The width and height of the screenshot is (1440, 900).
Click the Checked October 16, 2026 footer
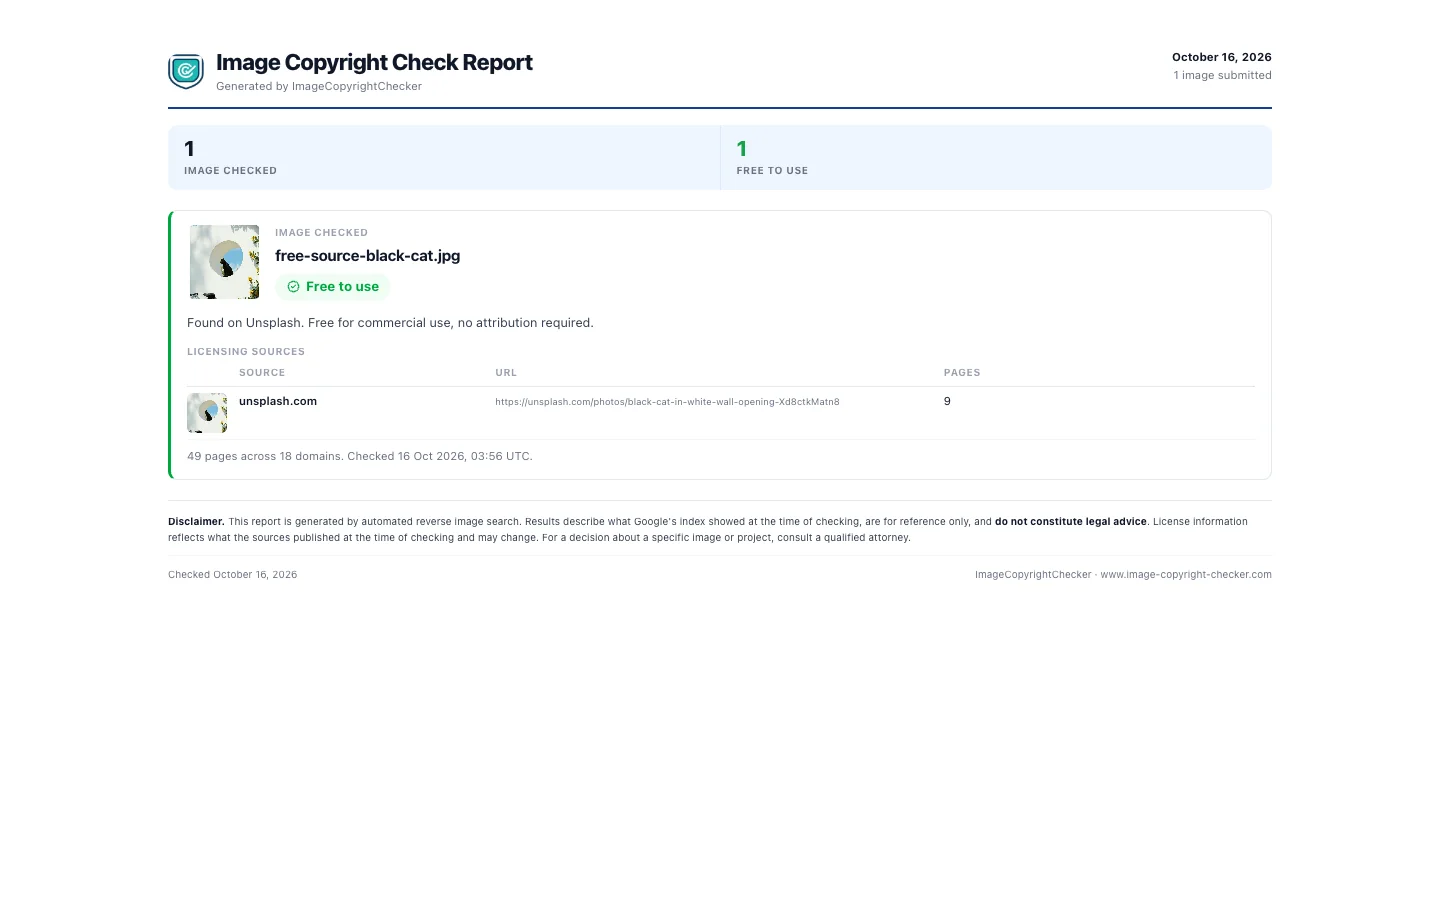coord(233,575)
